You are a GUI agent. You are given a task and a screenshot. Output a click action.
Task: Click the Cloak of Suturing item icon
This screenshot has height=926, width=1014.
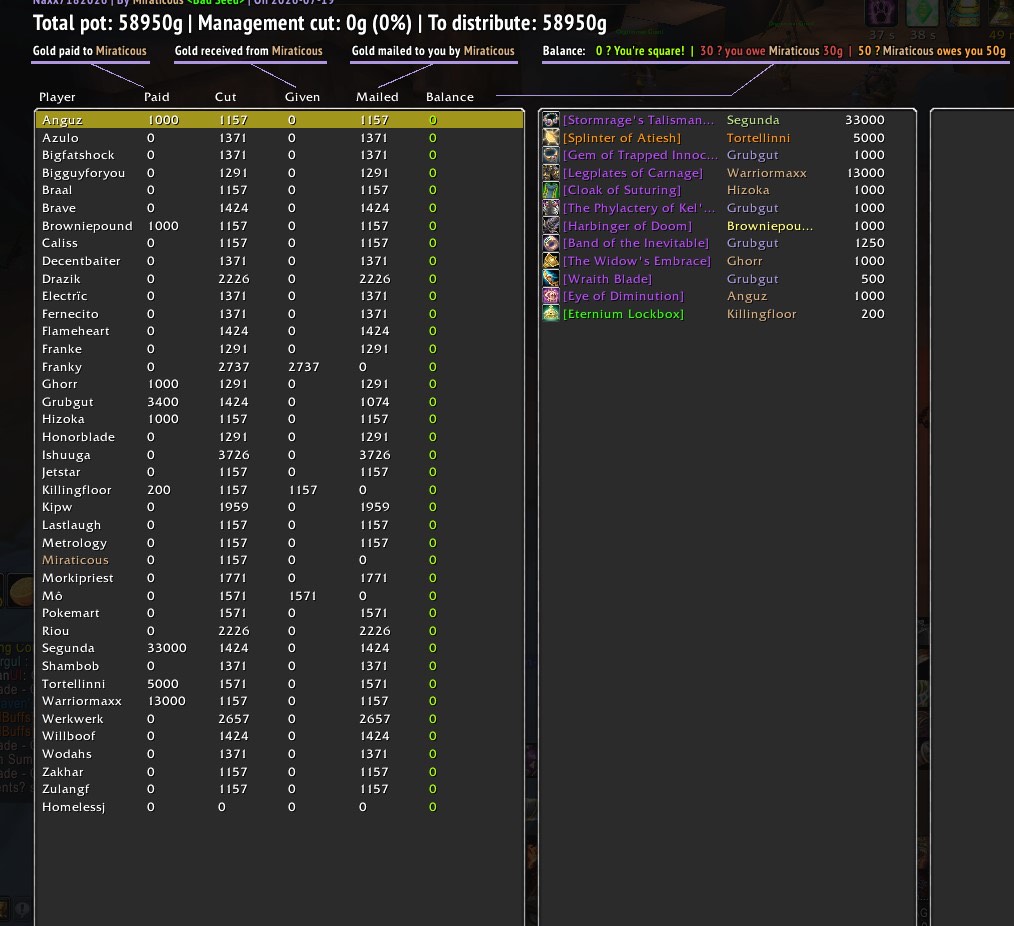click(x=550, y=190)
